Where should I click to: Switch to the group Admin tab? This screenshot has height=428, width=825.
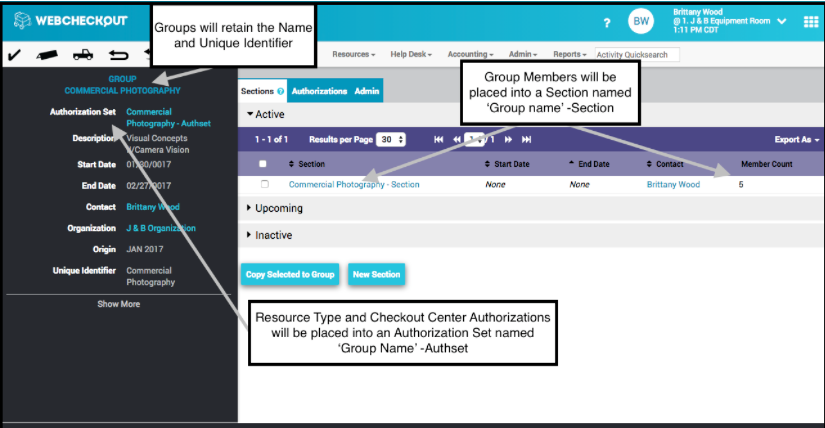pyautogui.click(x=367, y=91)
